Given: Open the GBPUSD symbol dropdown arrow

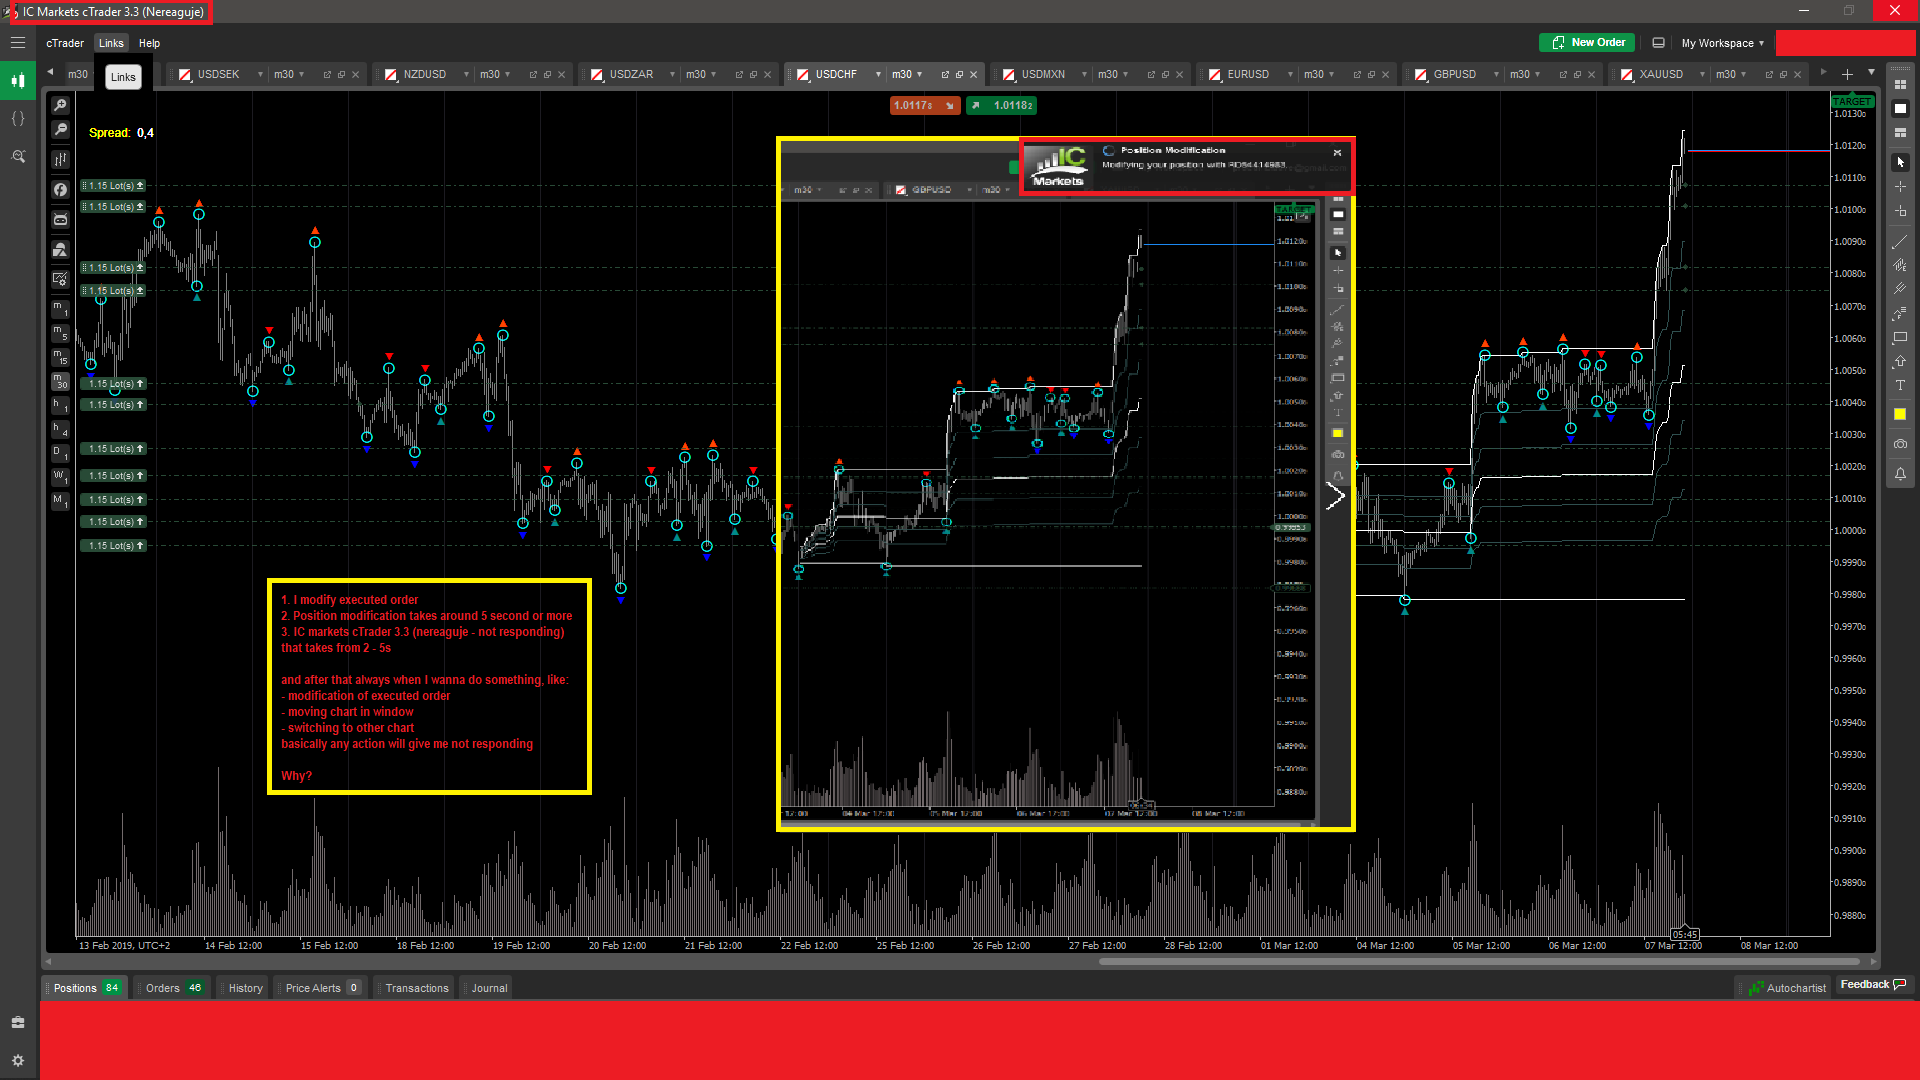Looking at the screenshot, I should coord(1496,75).
